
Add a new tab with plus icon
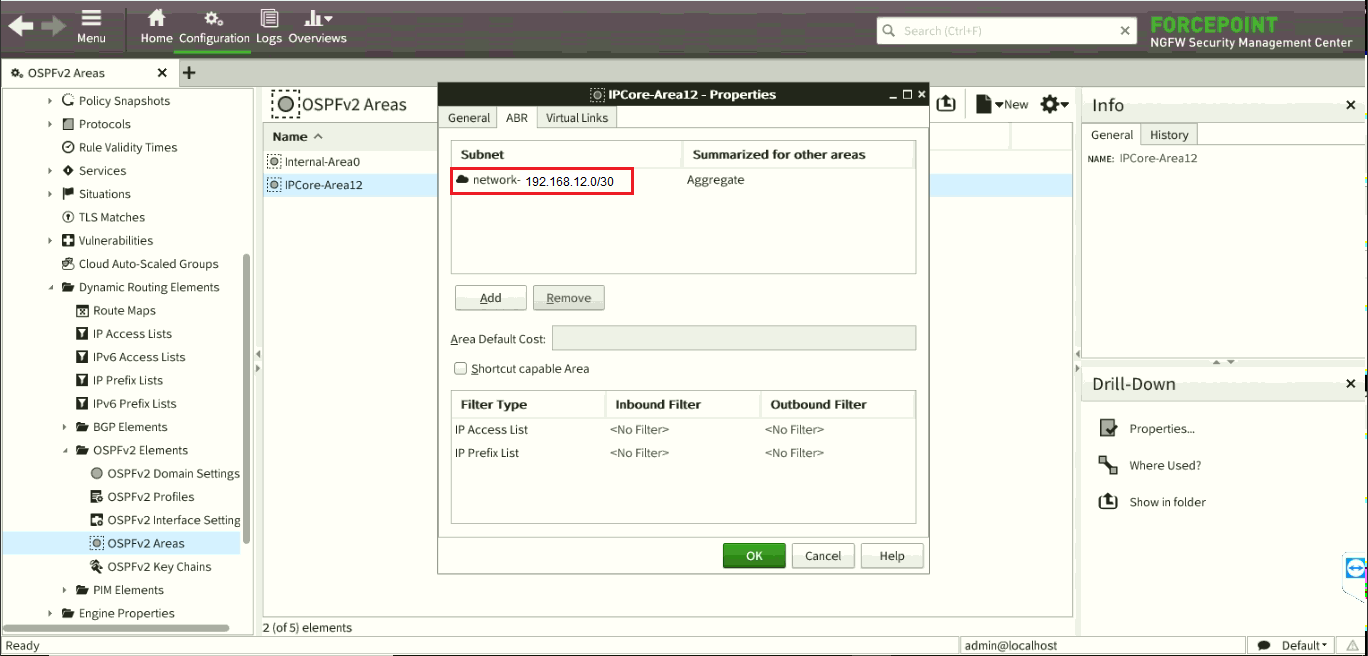pyautogui.click(x=189, y=73)
